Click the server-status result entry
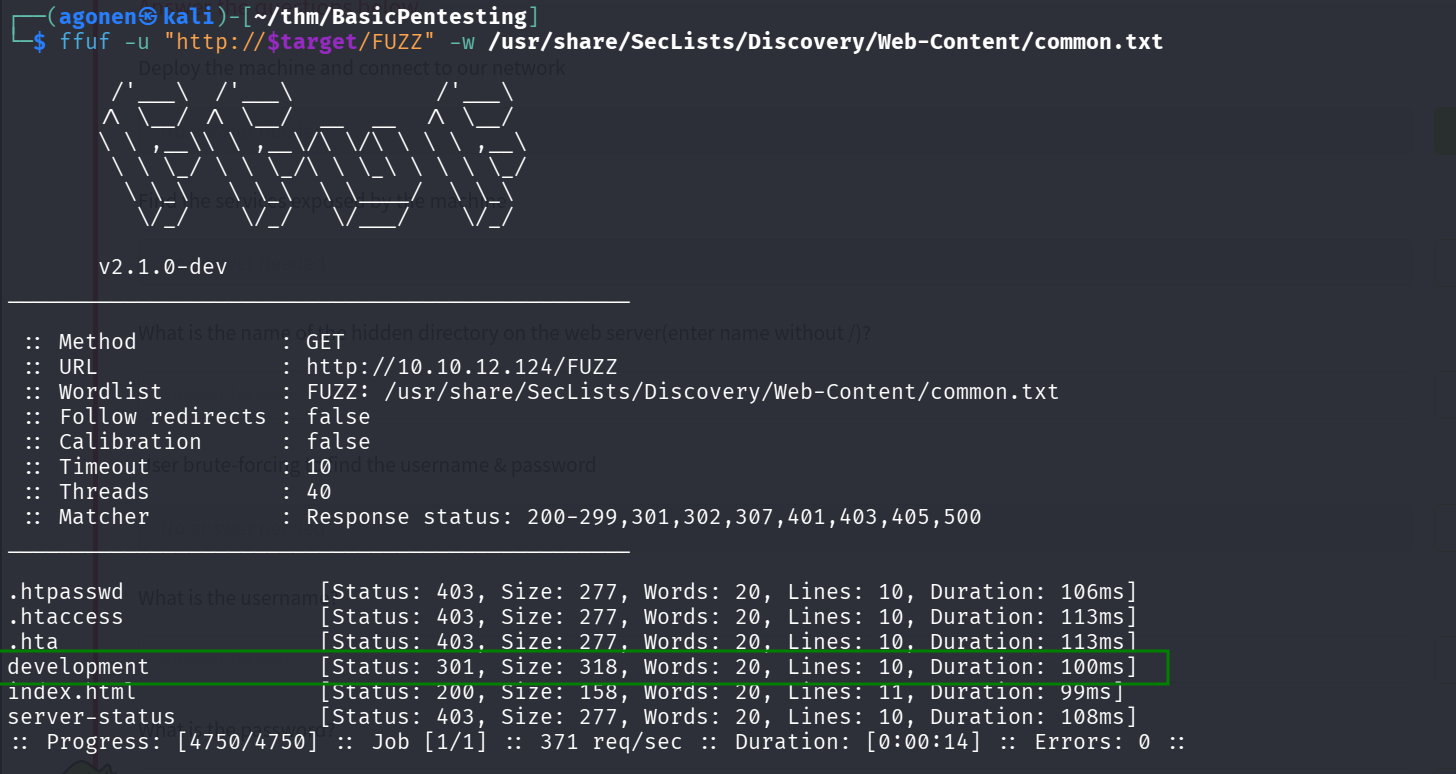Viewport: 1456px width, 774px height. 91,716
